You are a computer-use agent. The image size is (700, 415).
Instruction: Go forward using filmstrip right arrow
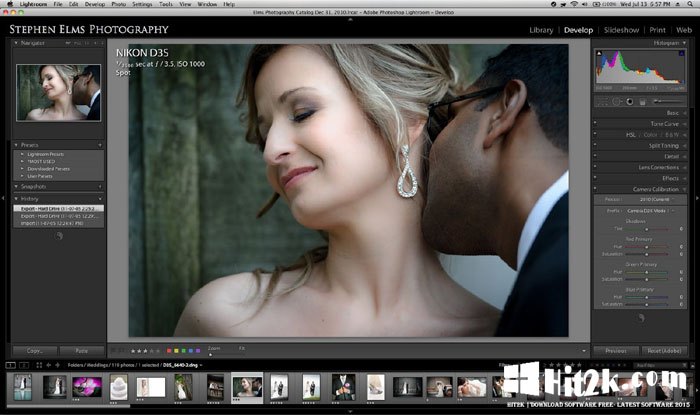tap(57, 365)
